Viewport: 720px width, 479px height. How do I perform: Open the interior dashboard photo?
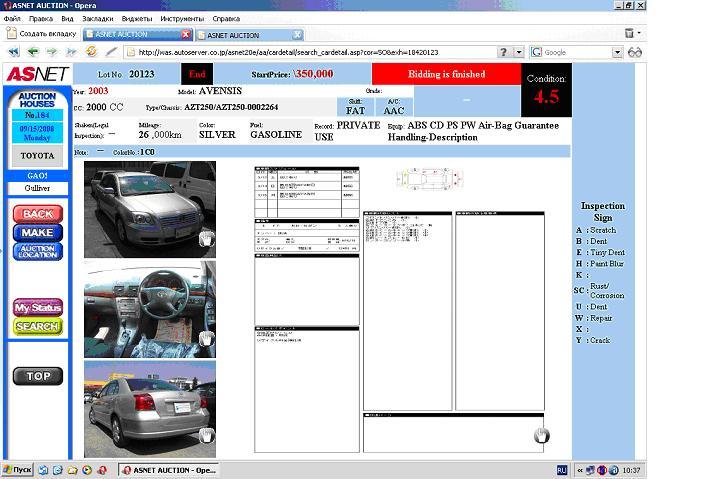click(150, 309)
